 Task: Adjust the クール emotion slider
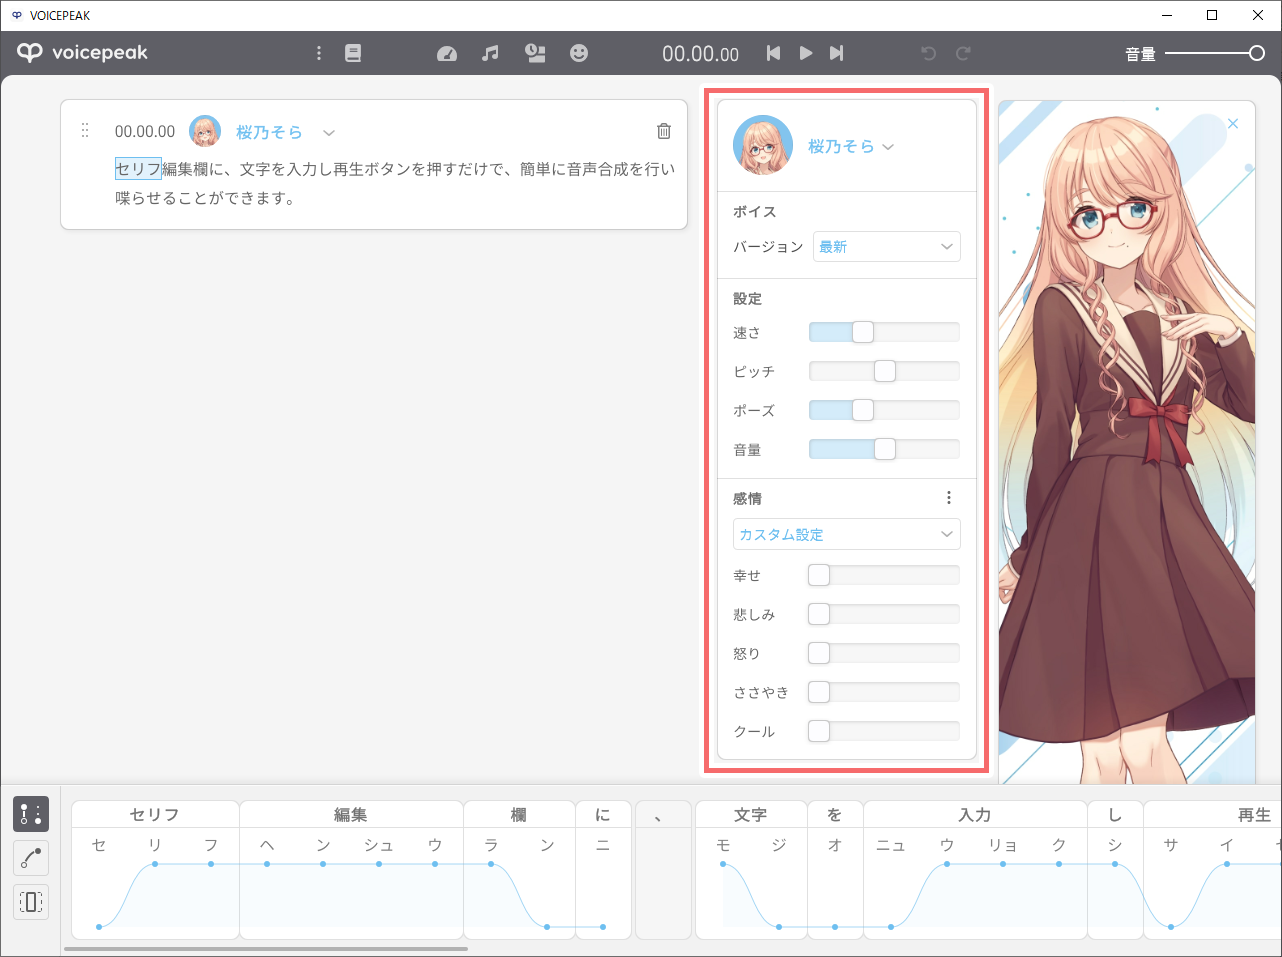coord(884,731)
